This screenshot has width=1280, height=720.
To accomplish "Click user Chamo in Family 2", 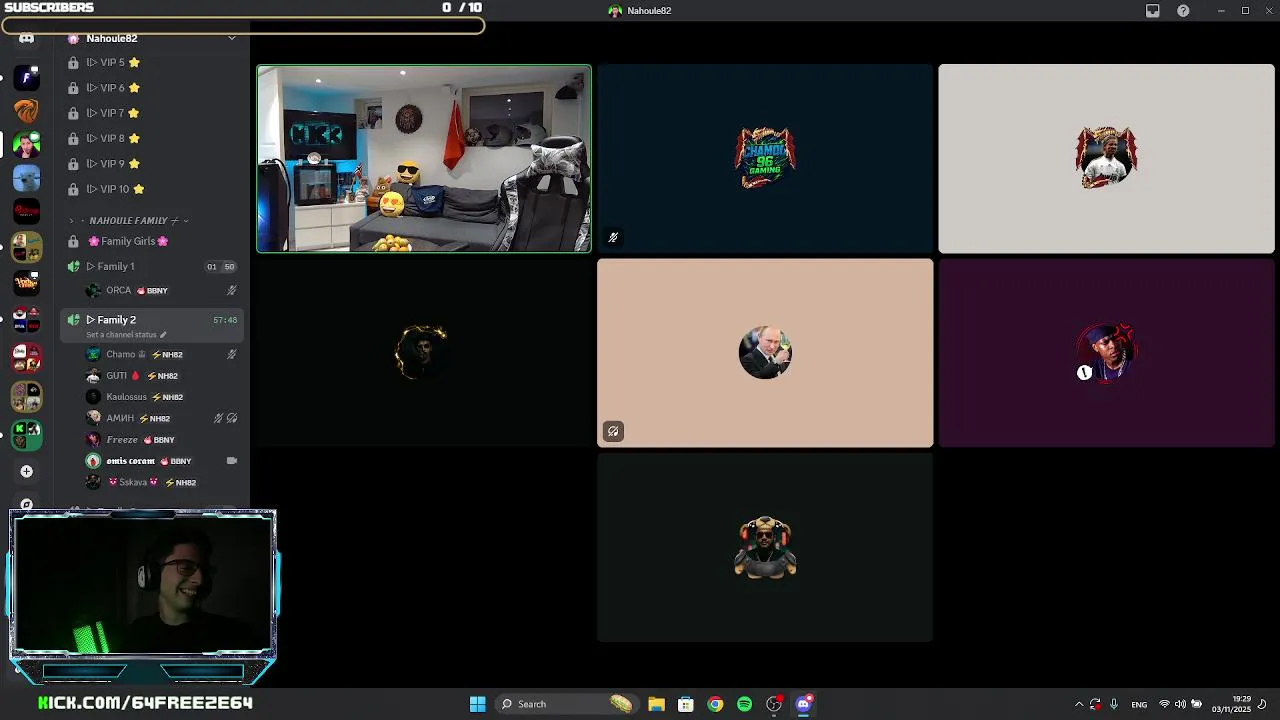I will (150, 354).
